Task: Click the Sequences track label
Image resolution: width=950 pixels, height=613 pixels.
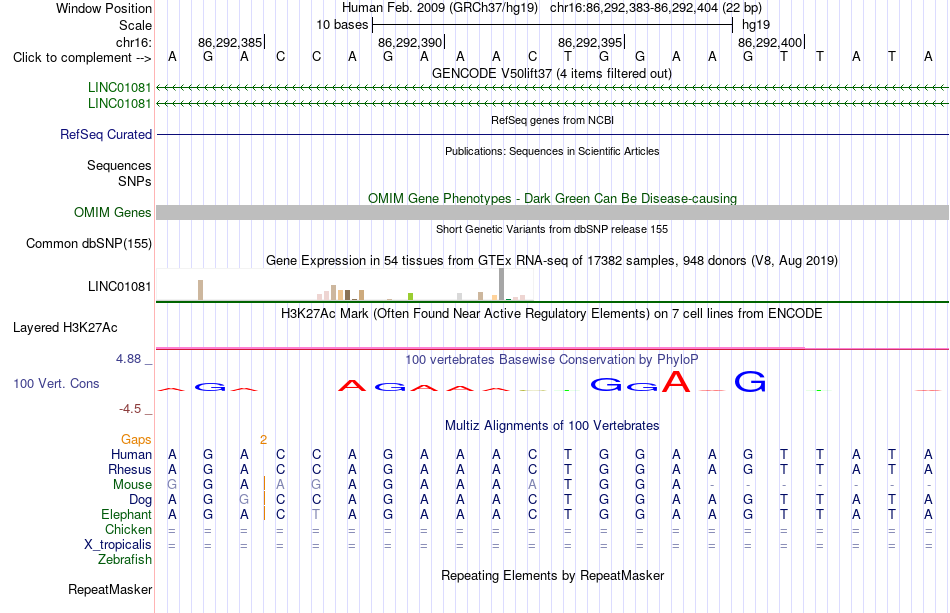Action: point(119,165)
